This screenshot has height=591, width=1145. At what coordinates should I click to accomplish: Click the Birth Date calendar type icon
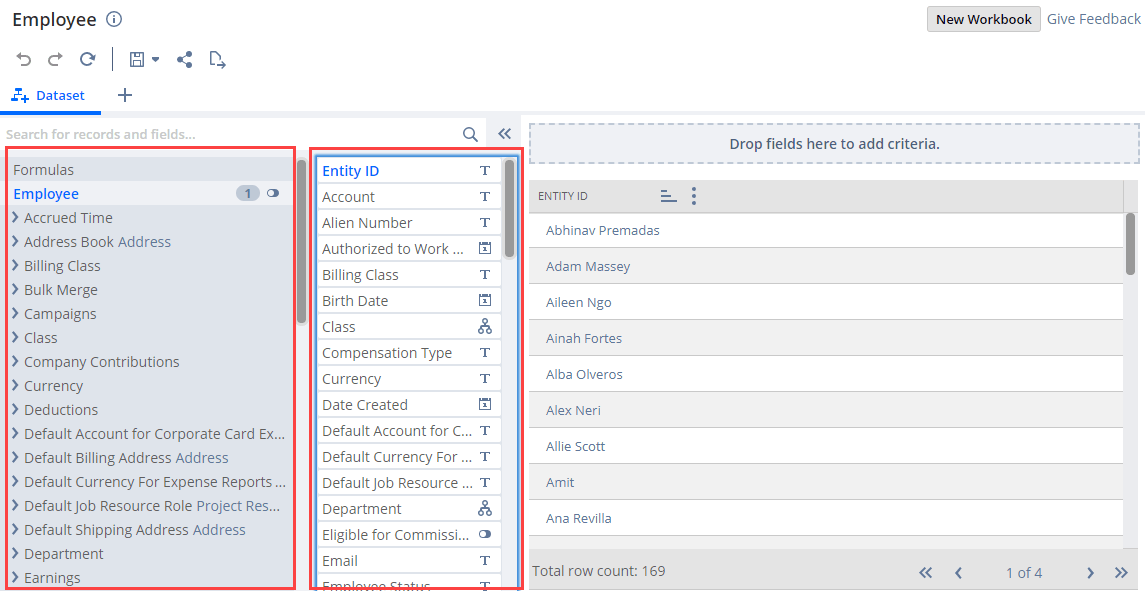485,300
